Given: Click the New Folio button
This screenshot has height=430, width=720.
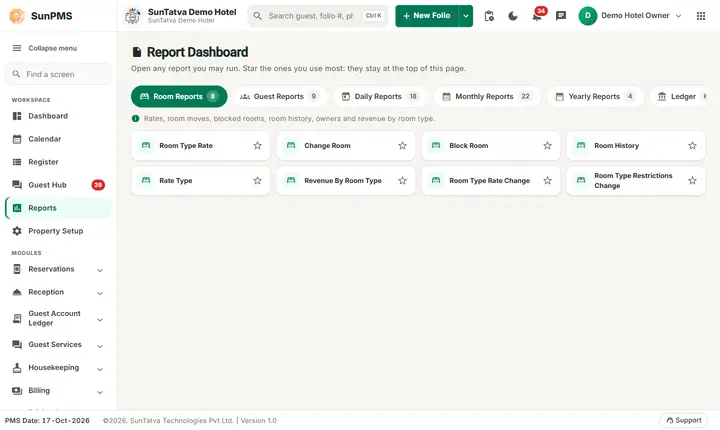Looking at the screenshot, I should (427, 16).
